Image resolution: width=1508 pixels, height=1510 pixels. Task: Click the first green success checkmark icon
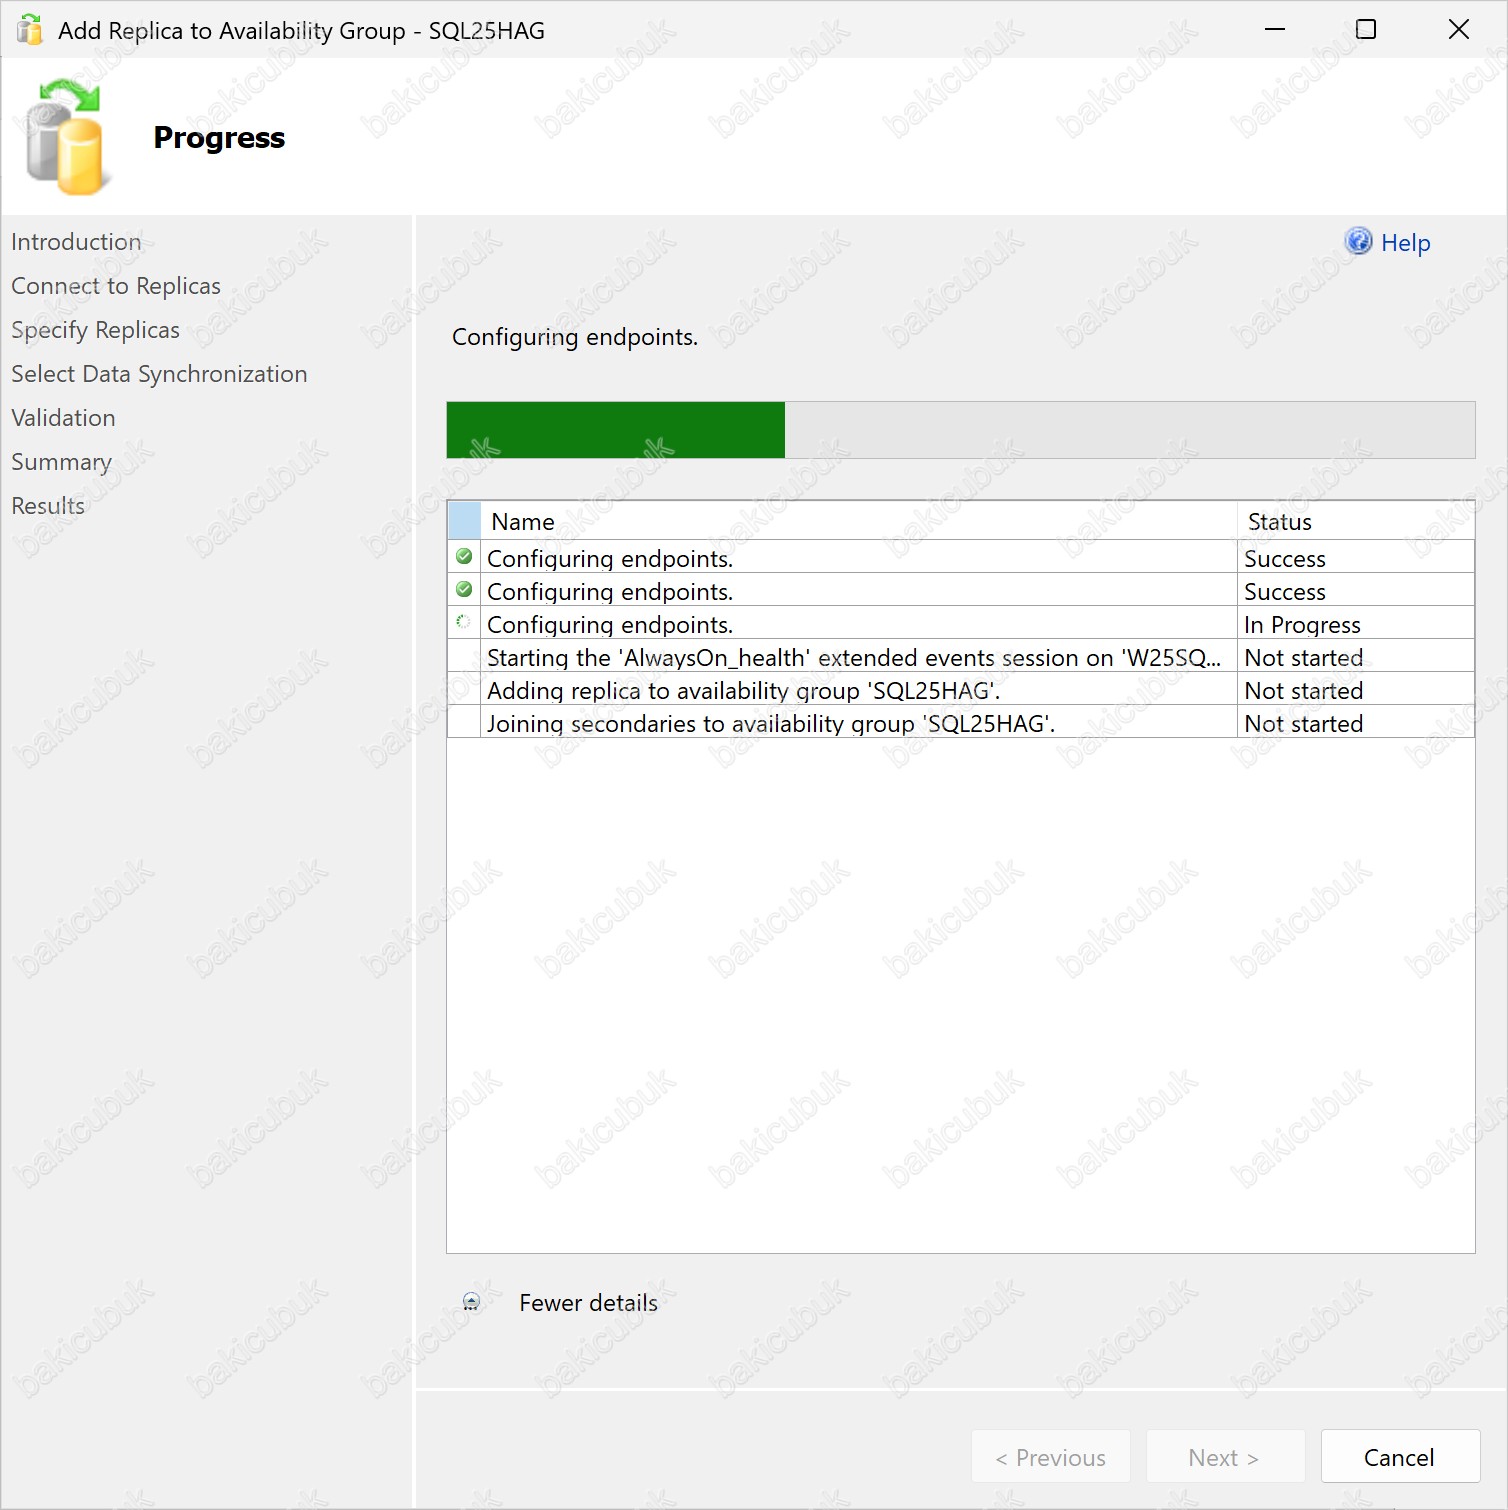click(x=464, y=557)
